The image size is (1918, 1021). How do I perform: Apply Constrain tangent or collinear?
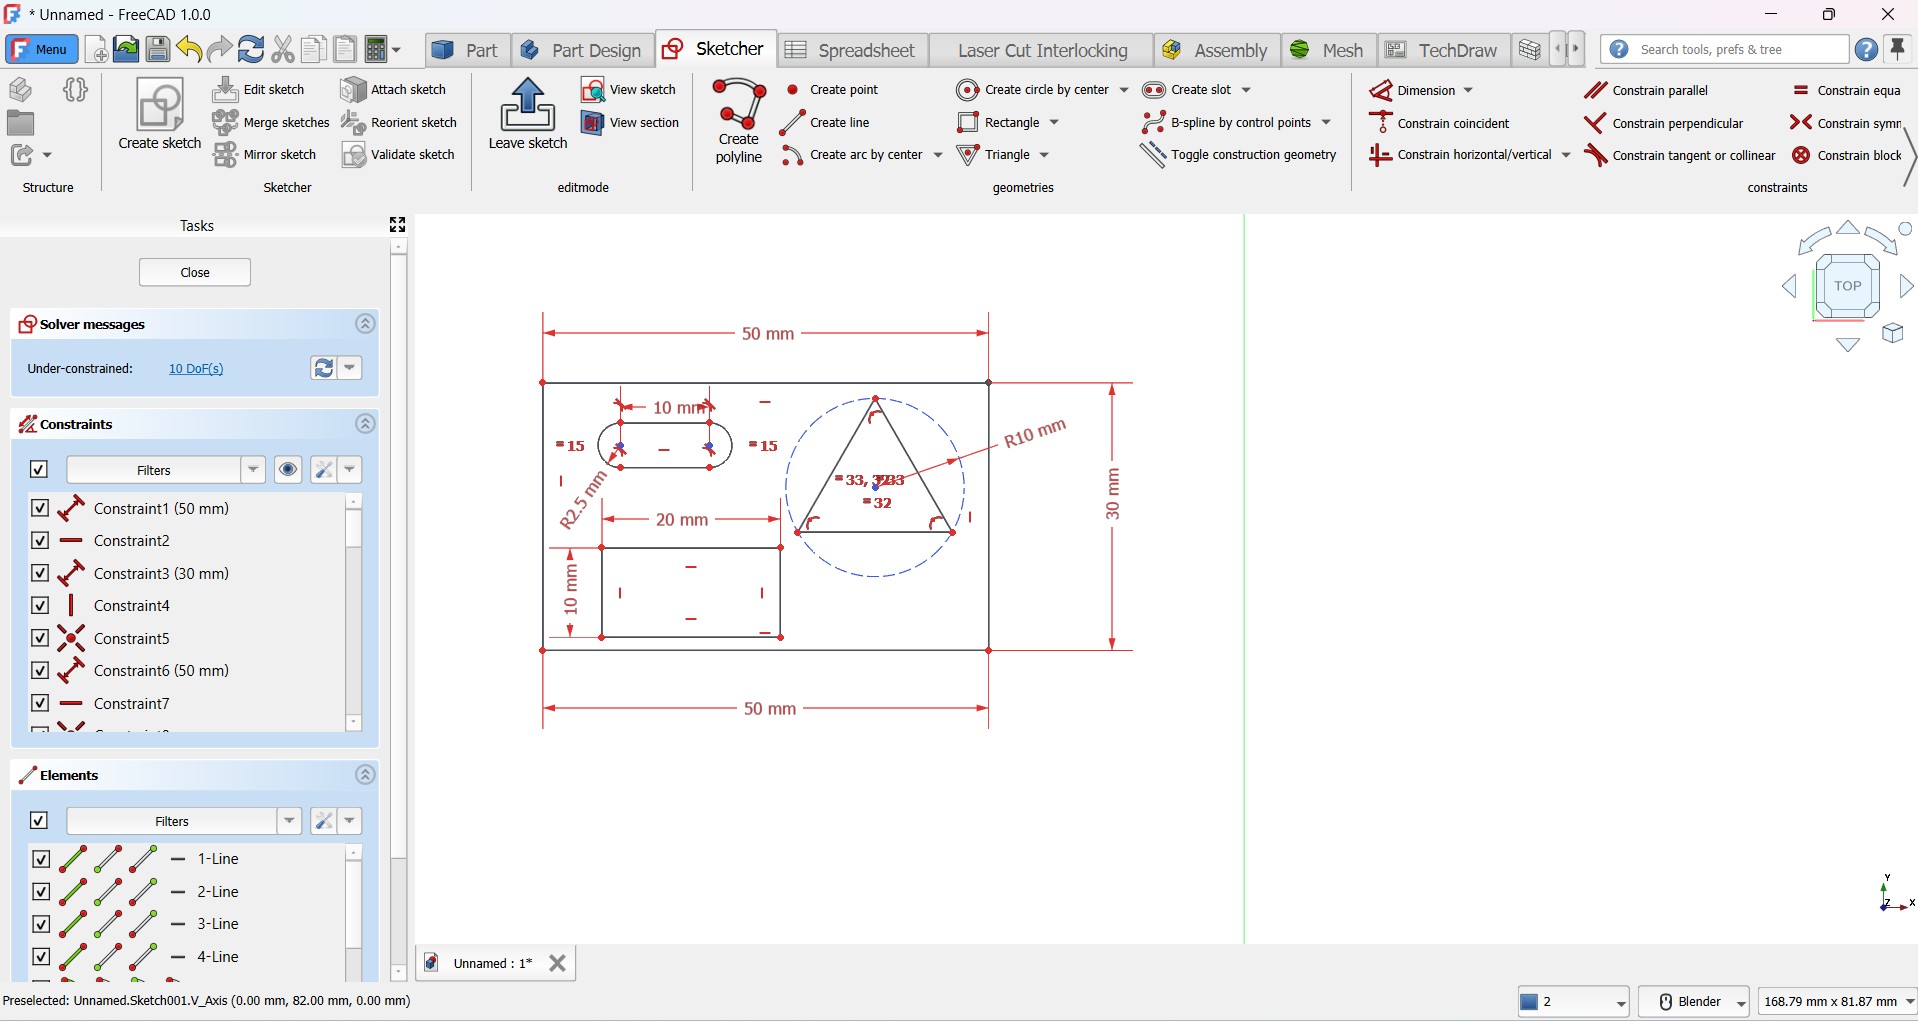tap(1680, 155)
